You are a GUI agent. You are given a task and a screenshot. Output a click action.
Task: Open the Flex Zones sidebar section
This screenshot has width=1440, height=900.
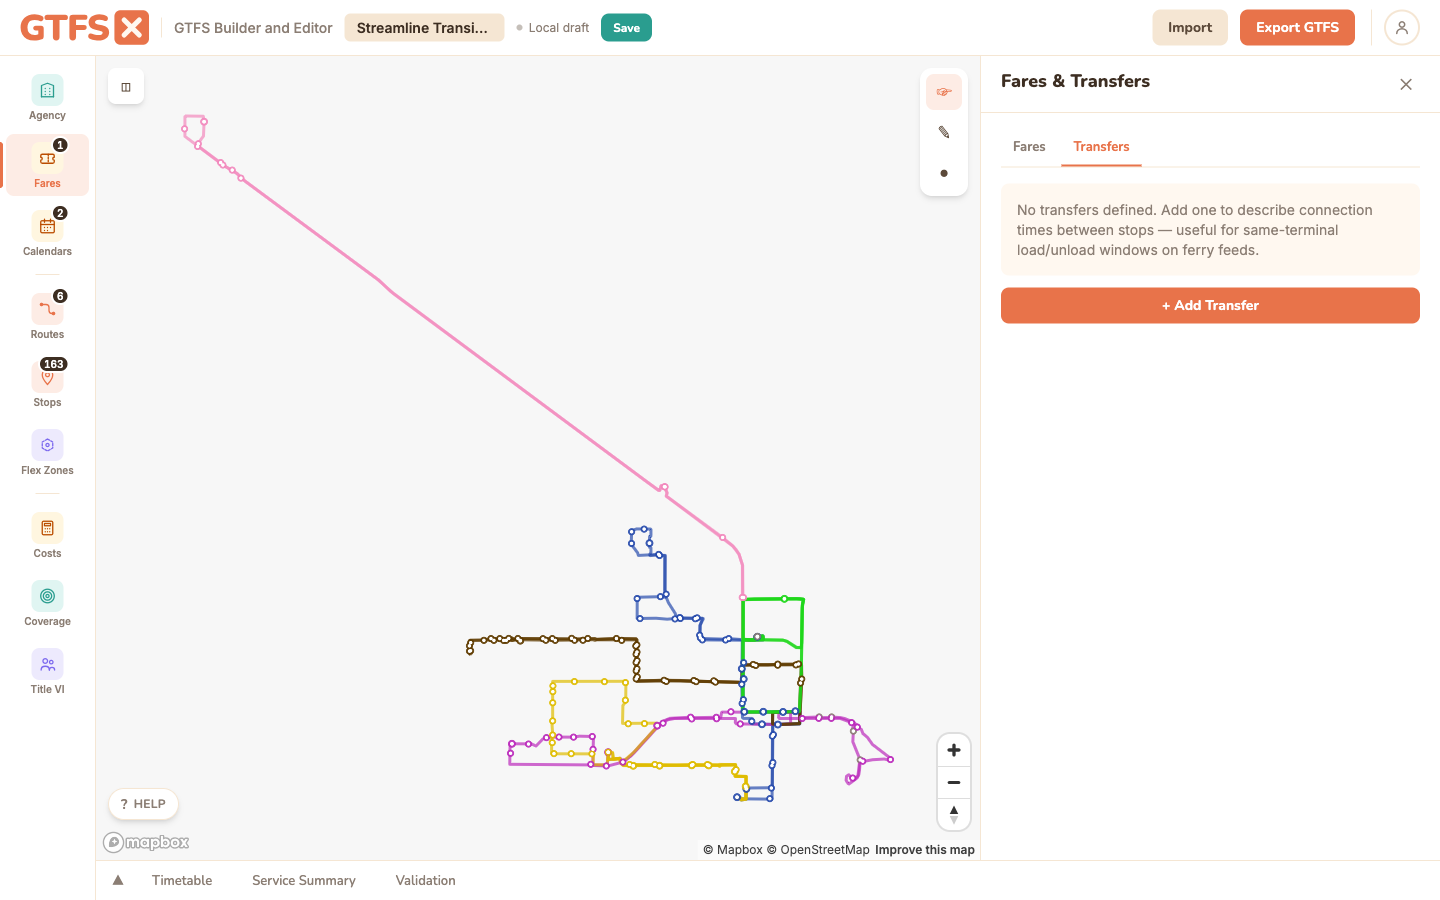click(x=47, y=452)
